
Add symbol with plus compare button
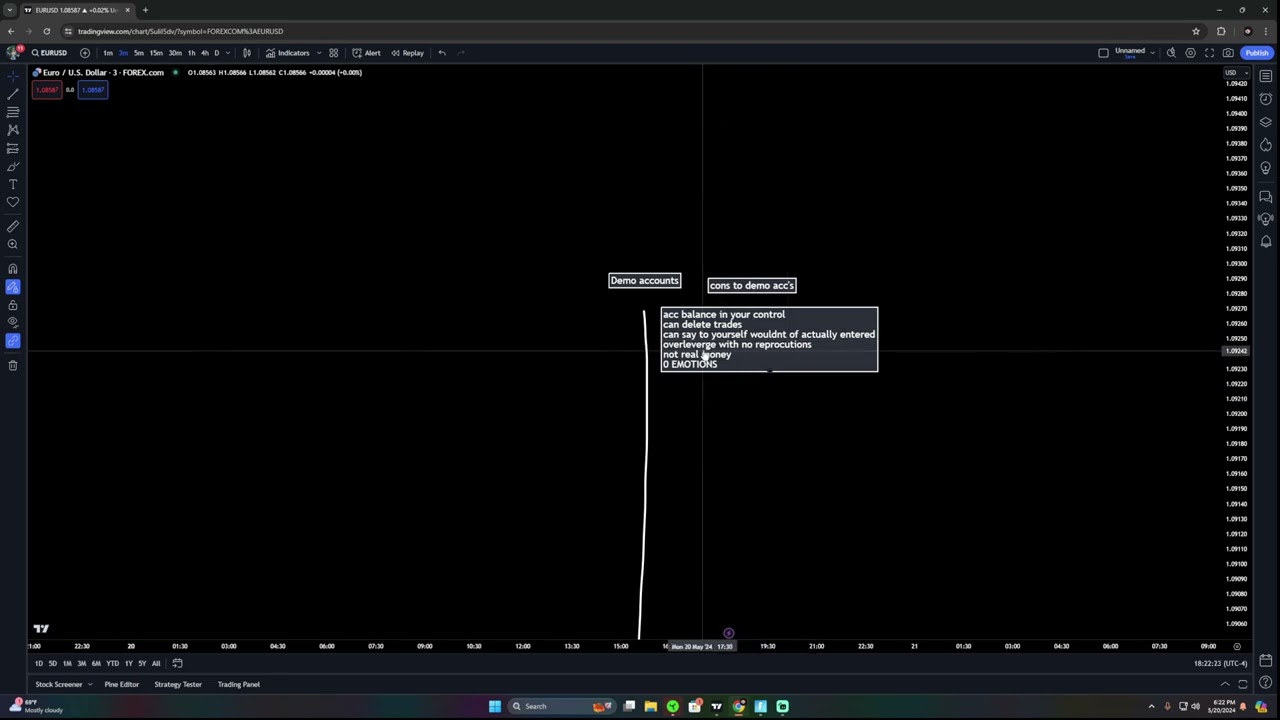coord(85,53)
